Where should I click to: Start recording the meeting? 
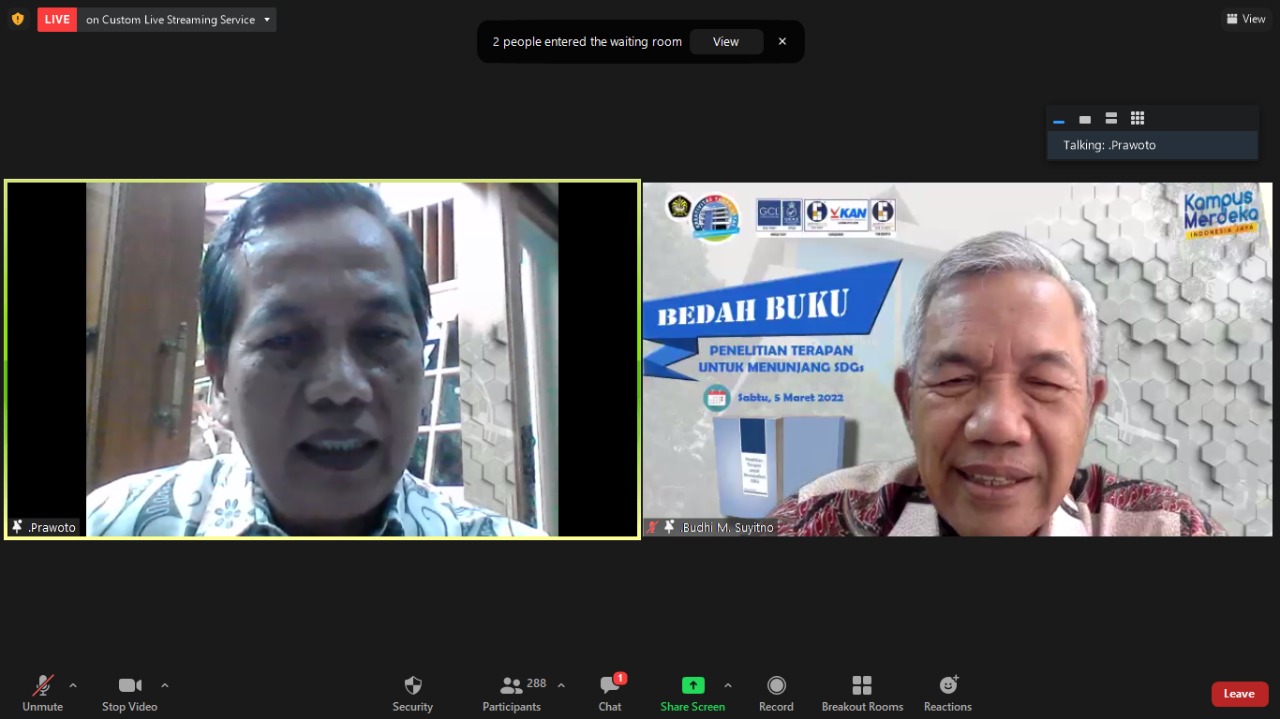click(776, 692)
